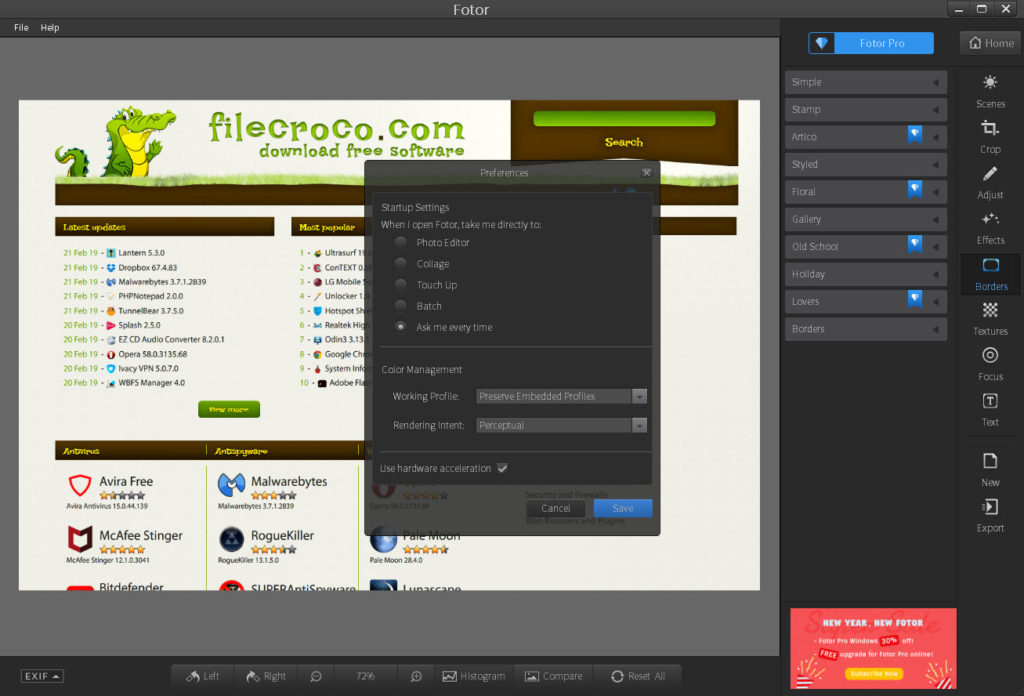Expand the Borders category row
This screenshot has height=696, width=1024.
click(x=866, y=329)
